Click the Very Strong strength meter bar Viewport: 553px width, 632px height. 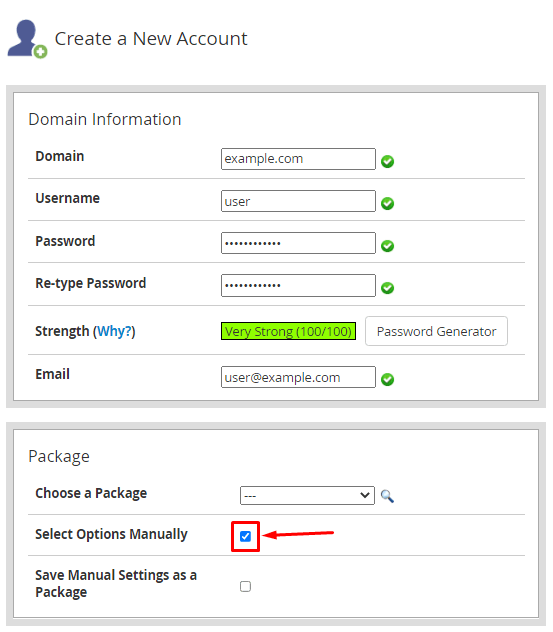click(288, 331)
